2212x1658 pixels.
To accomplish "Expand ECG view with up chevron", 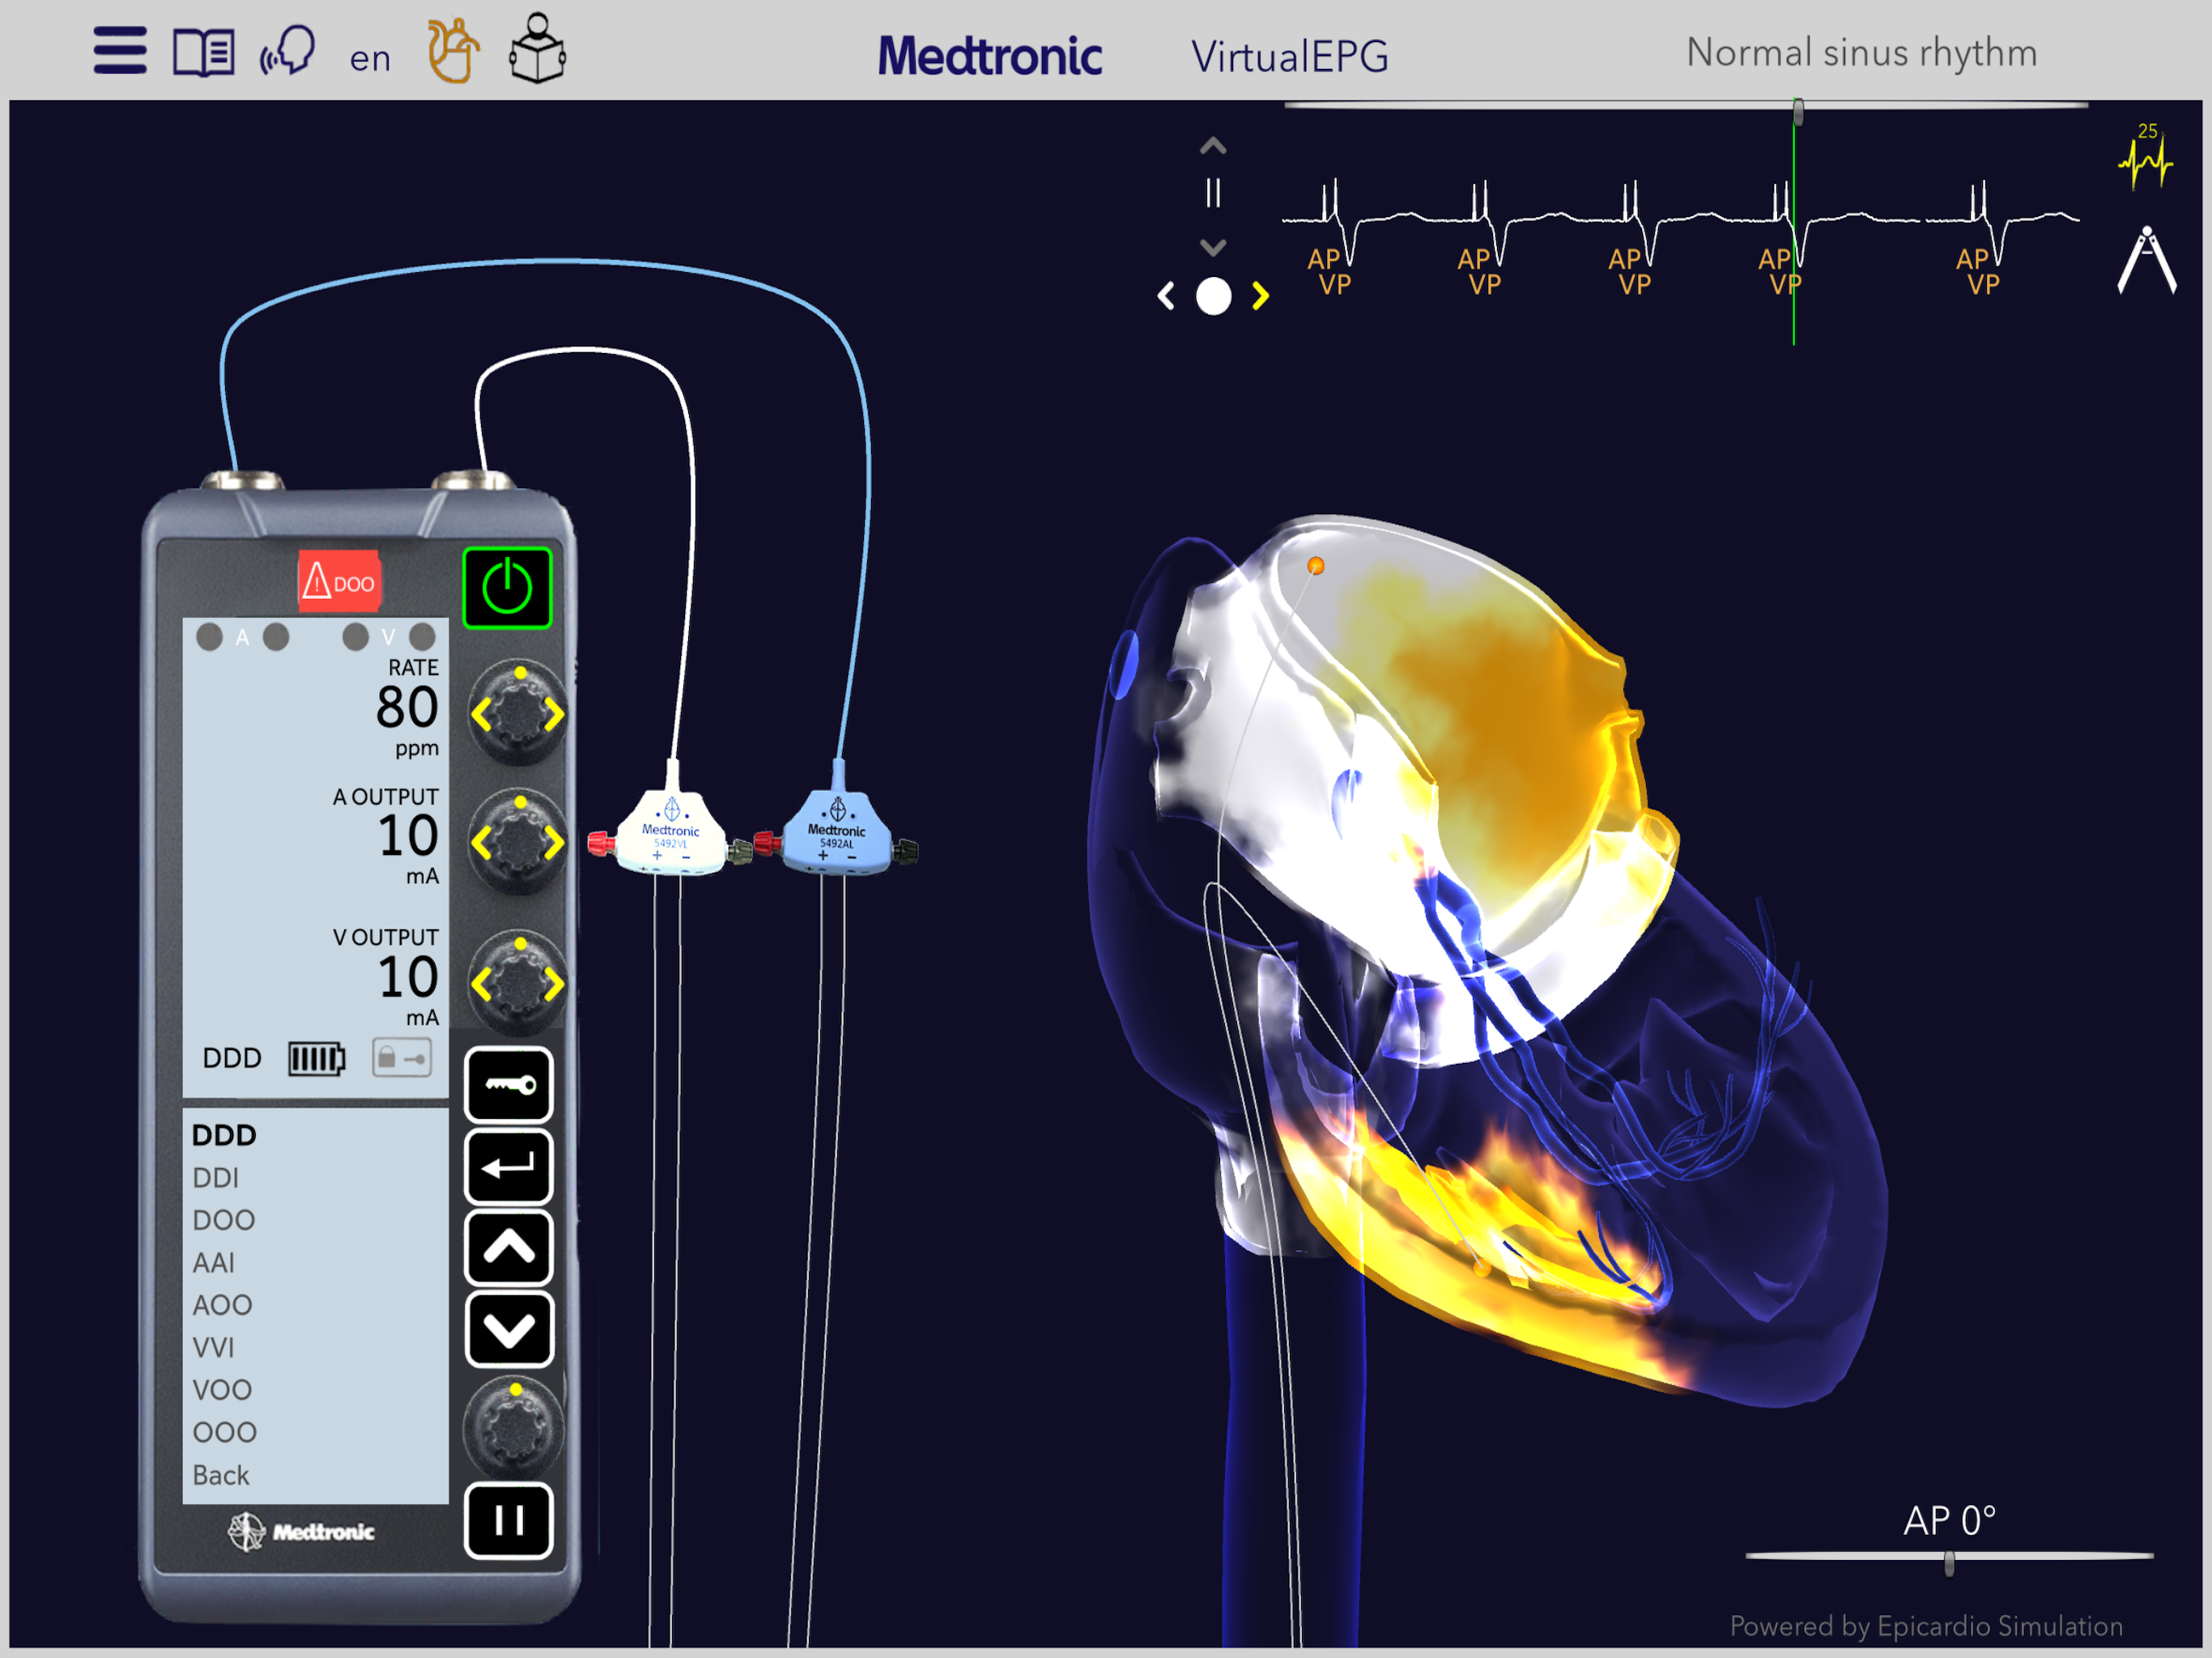I will [1213, 147].
